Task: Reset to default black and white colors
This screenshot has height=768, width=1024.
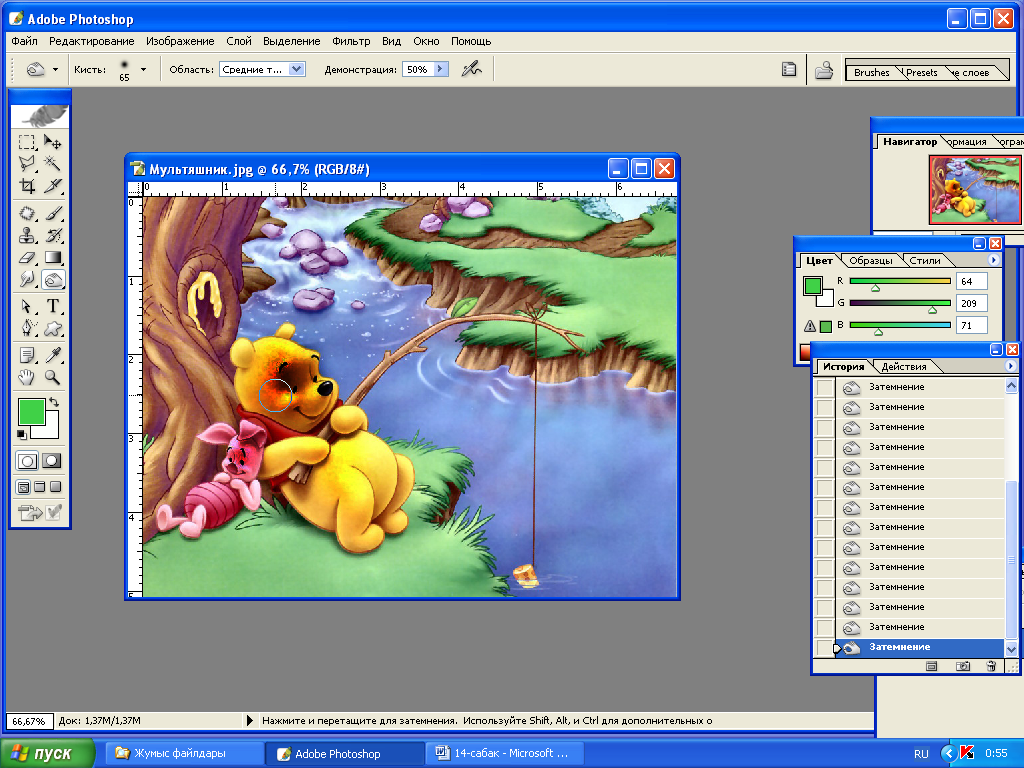Action: coord(22,434)
